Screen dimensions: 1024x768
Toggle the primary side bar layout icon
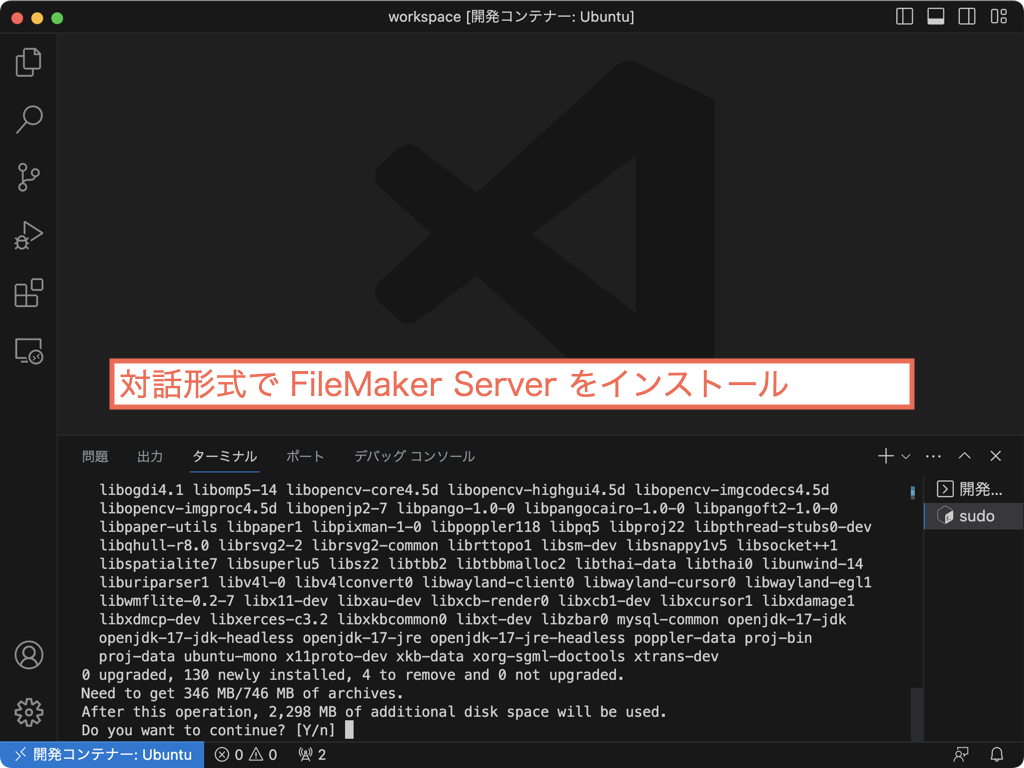pyautogui.click(x=904, y=16)
